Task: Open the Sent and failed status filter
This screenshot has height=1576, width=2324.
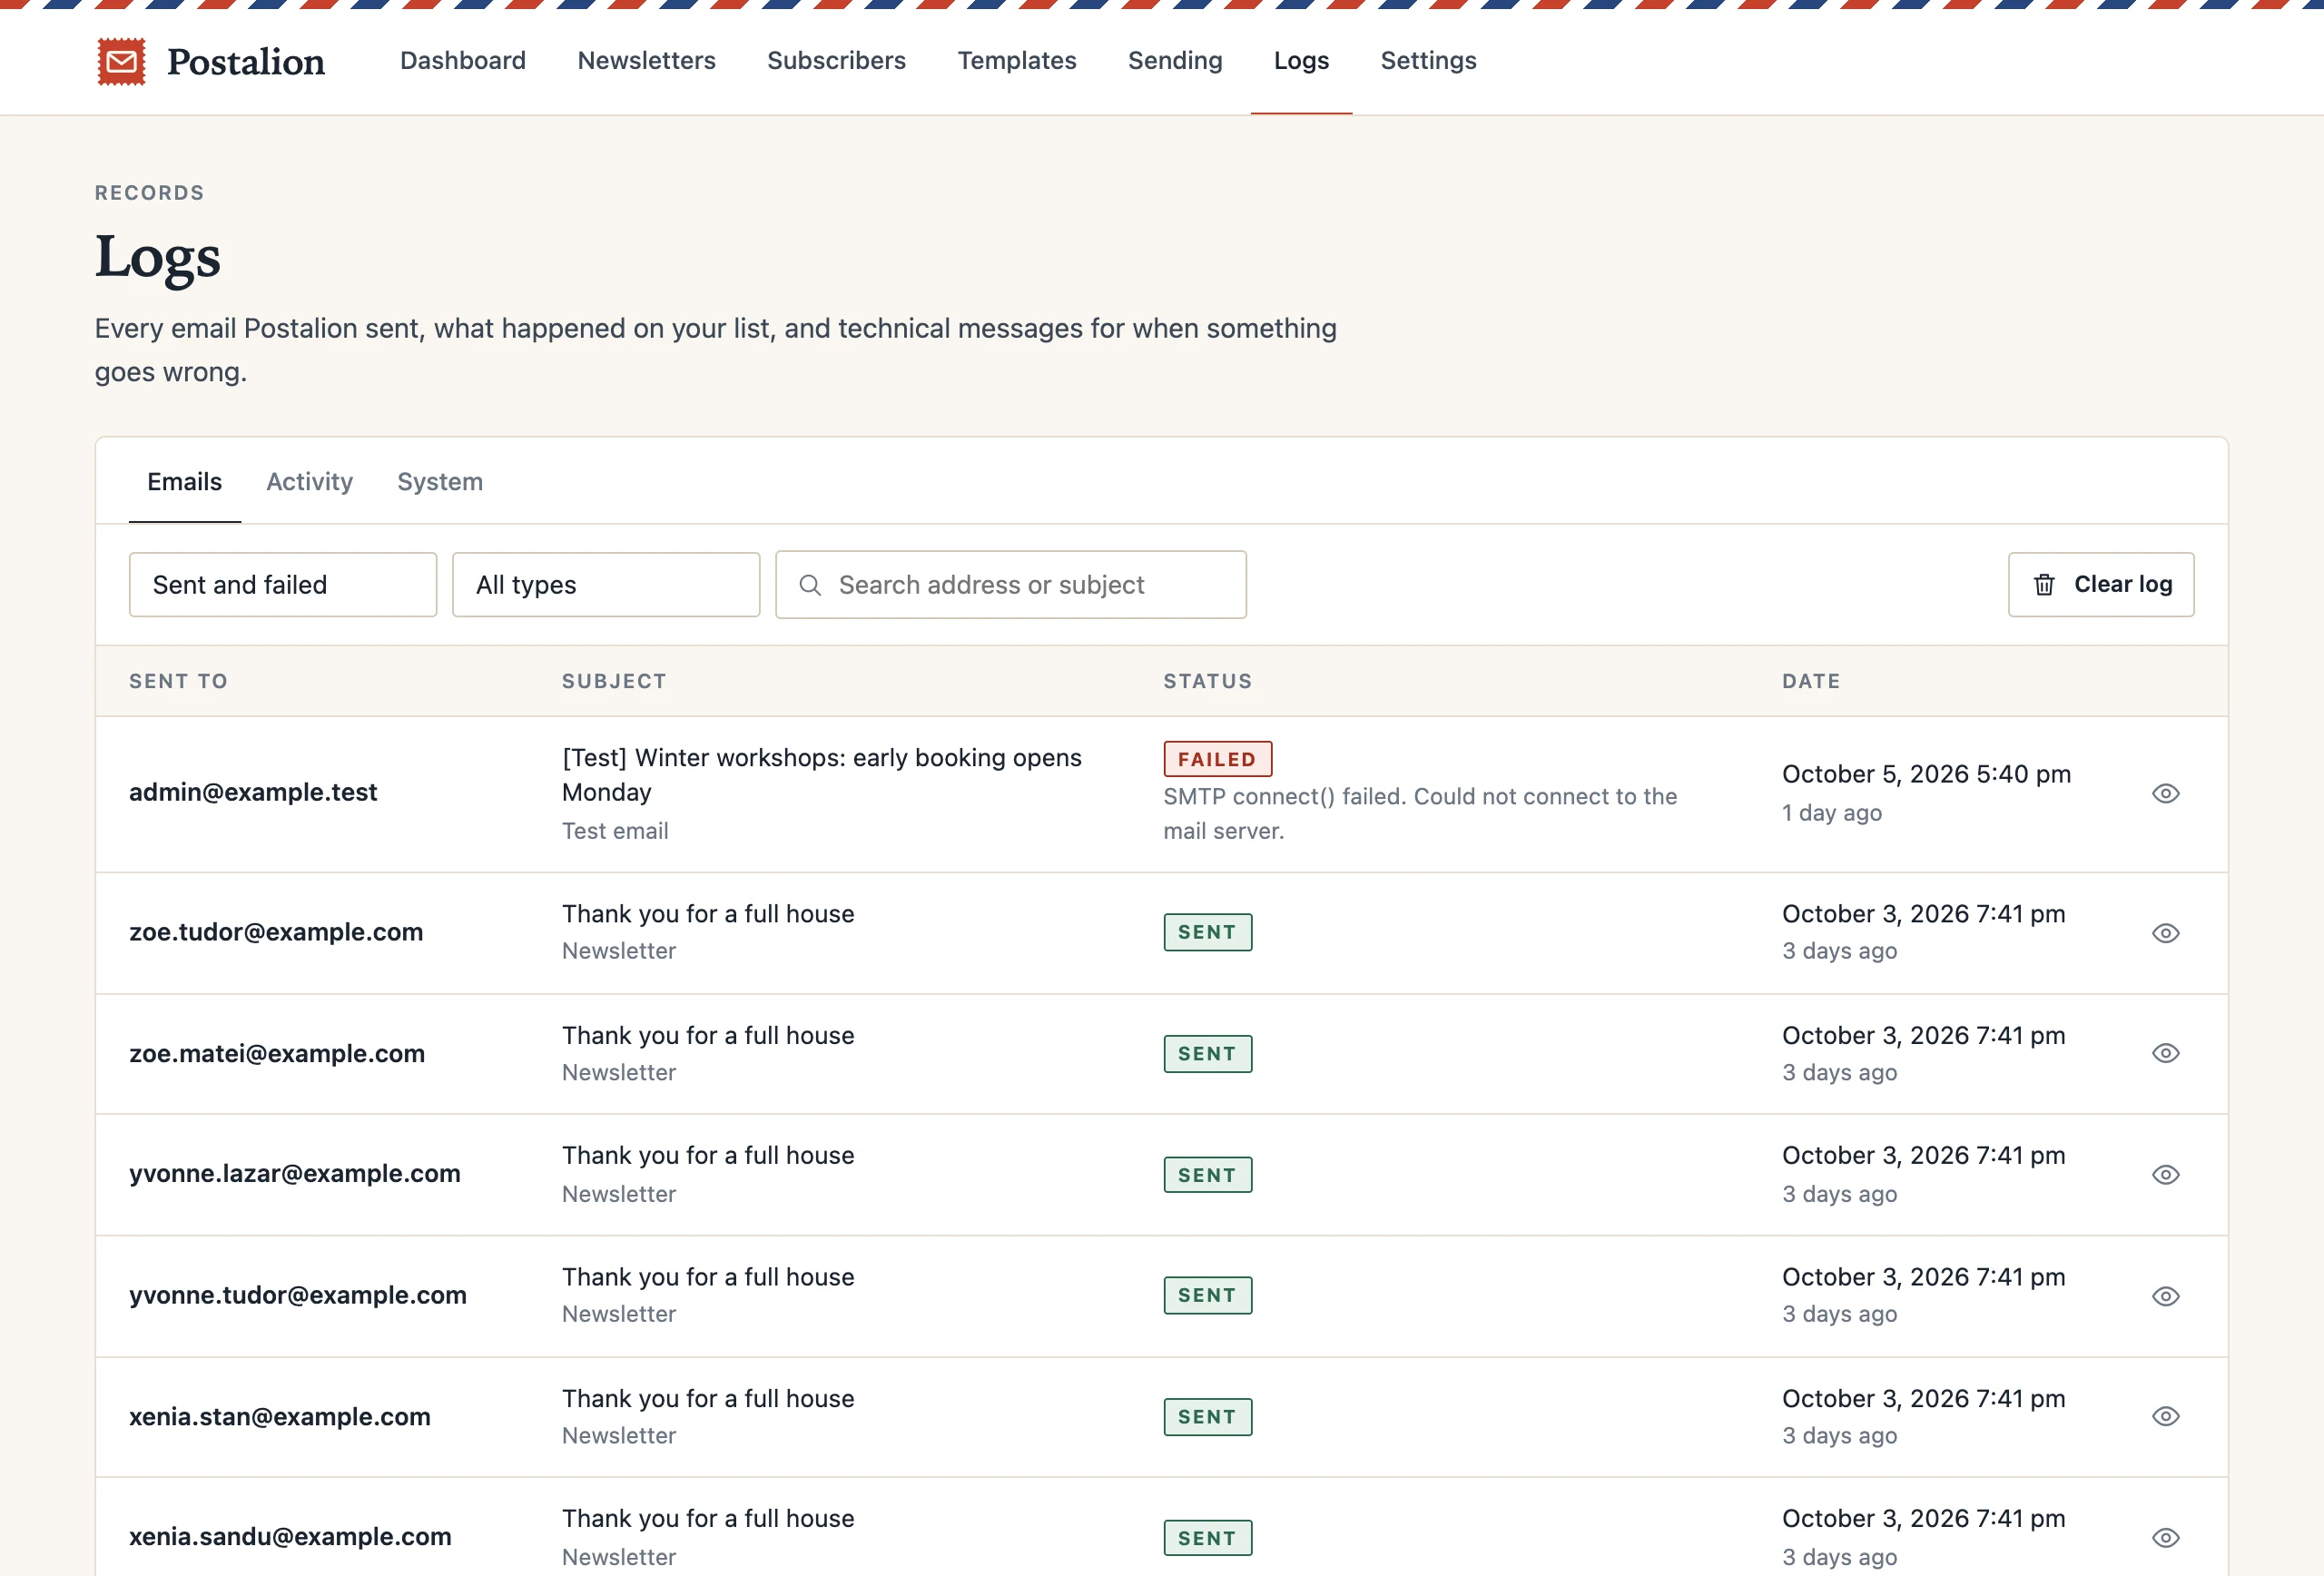Action: [283, 585]
